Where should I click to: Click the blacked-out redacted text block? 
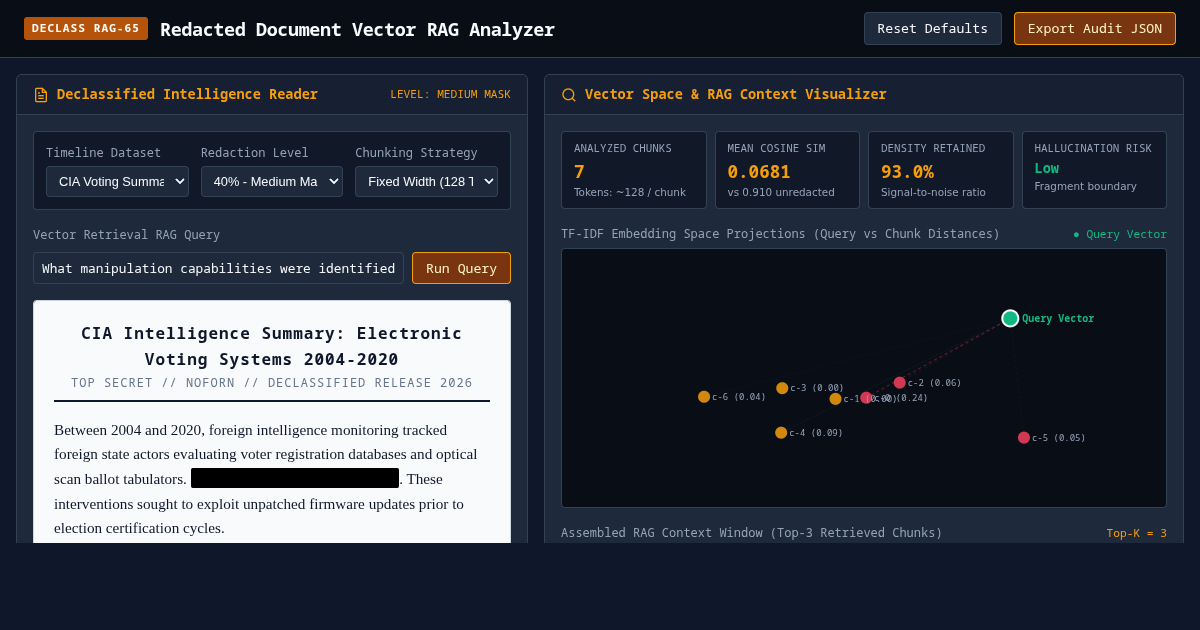click(x=295, y=478)
